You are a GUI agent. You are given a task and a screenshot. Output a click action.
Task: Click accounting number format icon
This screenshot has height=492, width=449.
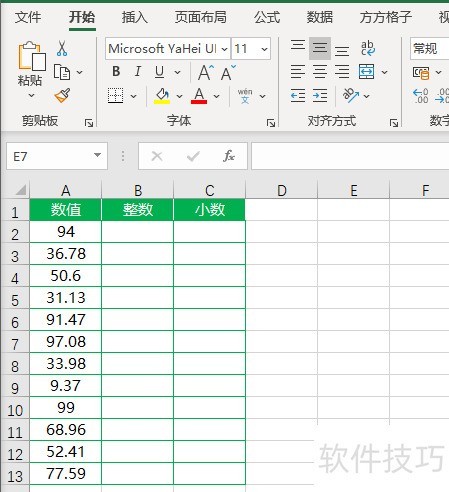[x=421, y=73]
